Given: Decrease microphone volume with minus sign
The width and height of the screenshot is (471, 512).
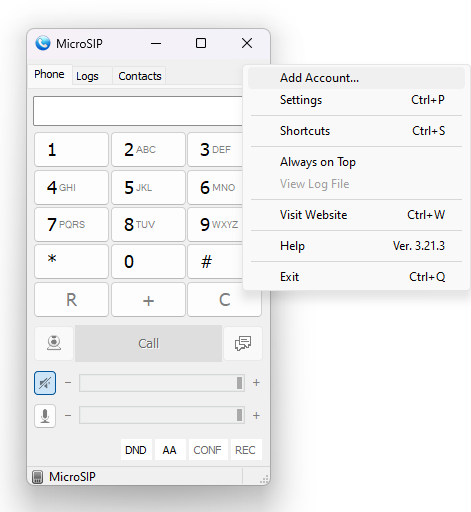Looking at the screenshot, I should tap(68, 415).
